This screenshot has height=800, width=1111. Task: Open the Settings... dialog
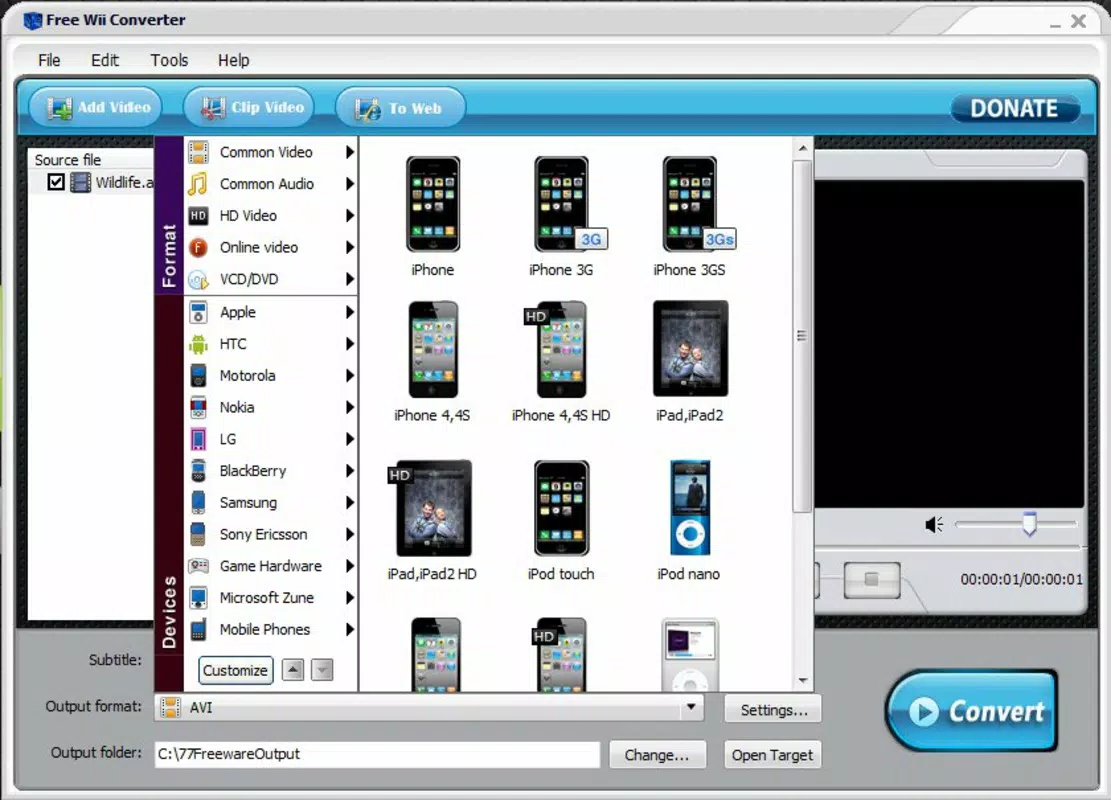coord(773,710)
